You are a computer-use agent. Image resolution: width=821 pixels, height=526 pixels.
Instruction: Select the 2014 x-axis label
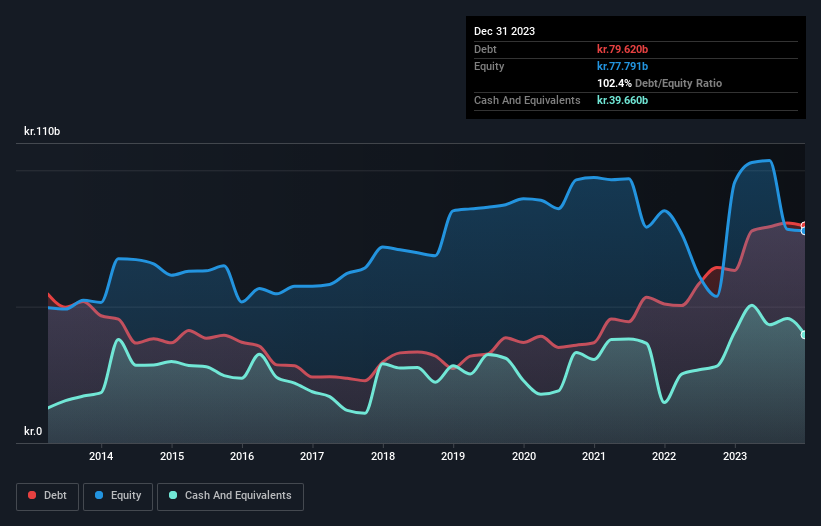tap(101, 456)
